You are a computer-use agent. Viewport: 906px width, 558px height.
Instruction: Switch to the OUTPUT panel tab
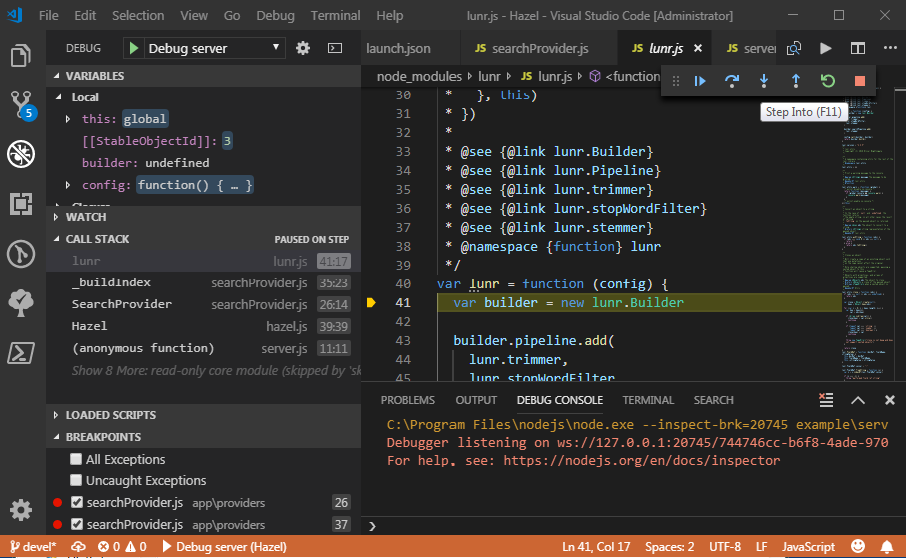point(476,400)
